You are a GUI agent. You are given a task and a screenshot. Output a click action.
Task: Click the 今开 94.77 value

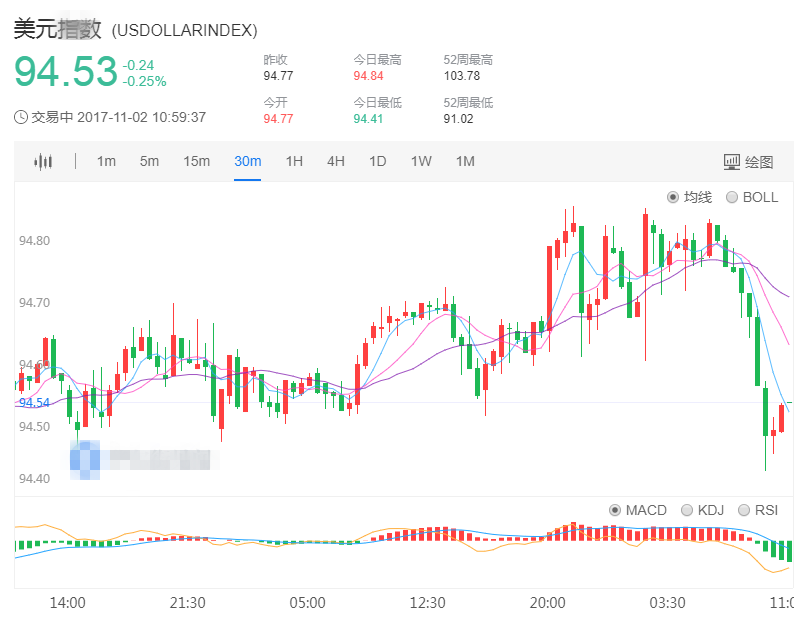pyautogui.click(x=278, y=119)
